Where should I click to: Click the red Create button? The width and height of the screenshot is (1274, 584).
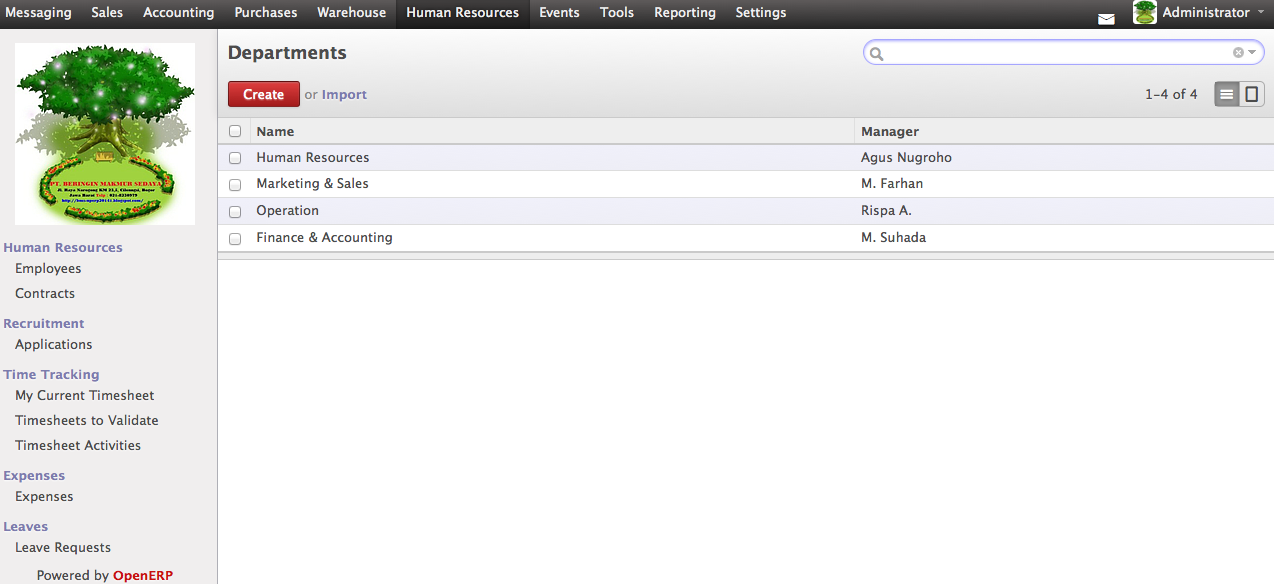coord(264,94)
